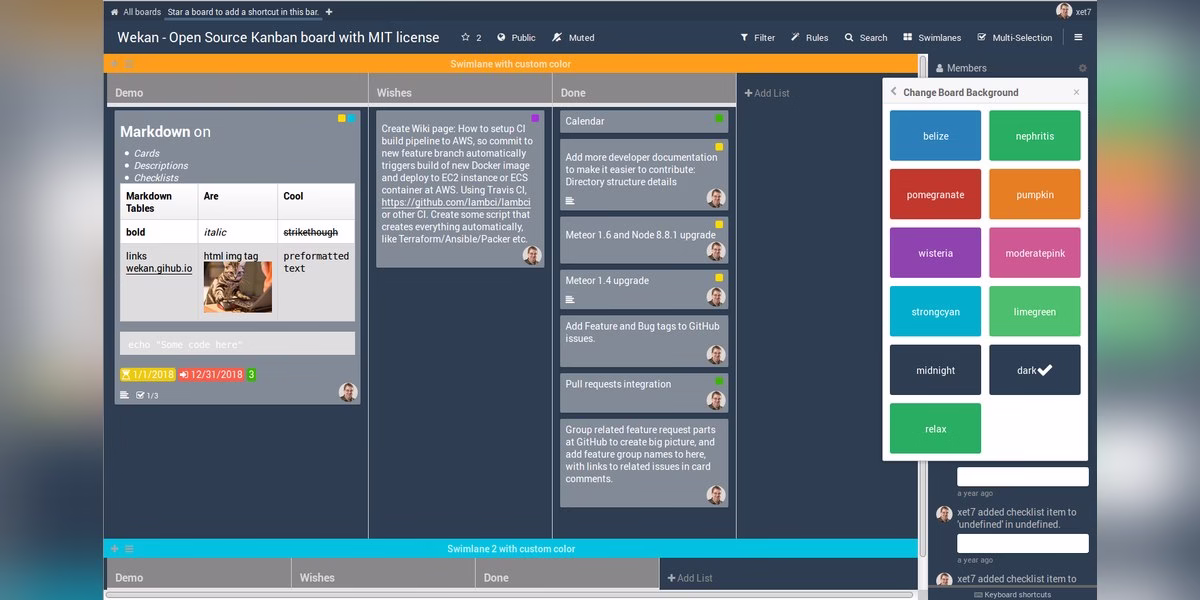Viewport: 1200px width, 600px height.
Task: Click the Members heading icon in sidebar
Action: (940, 68)
